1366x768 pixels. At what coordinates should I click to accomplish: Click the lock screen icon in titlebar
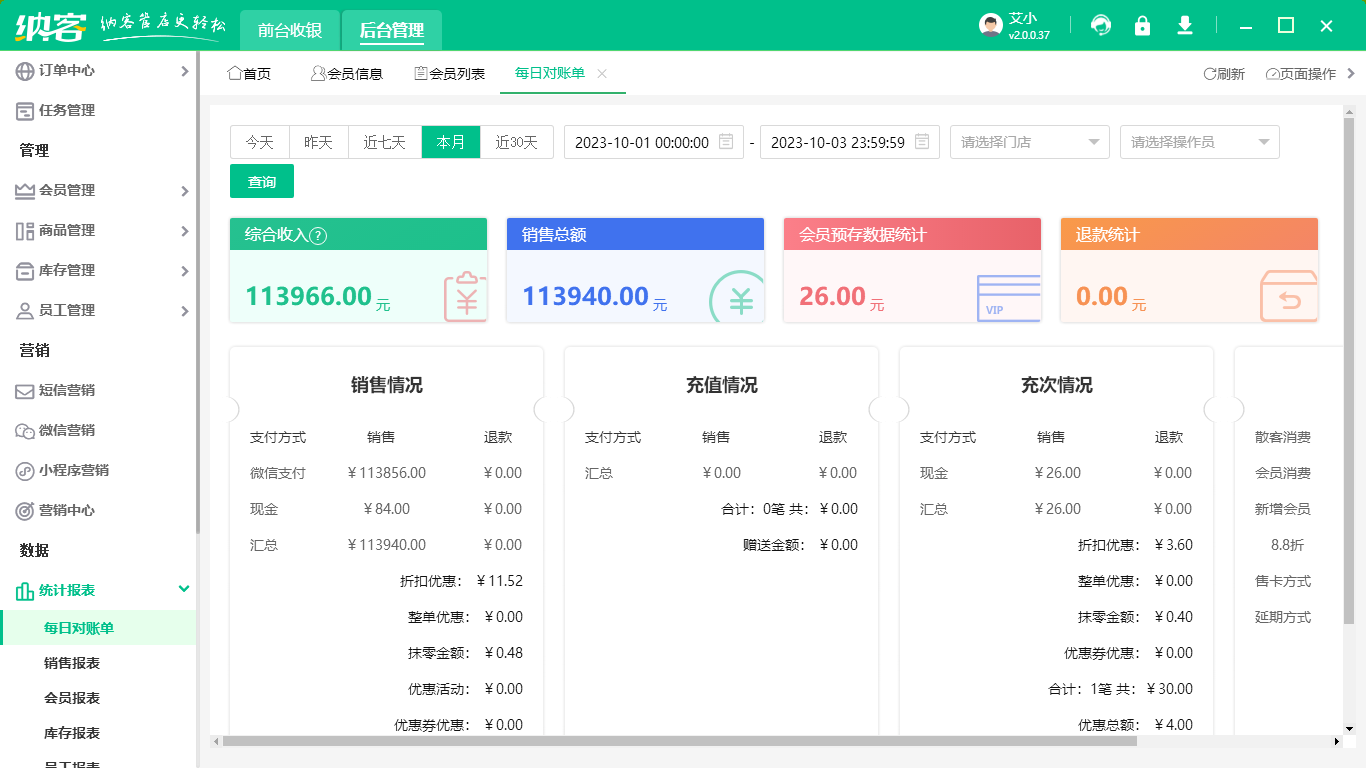[x=1143, y=25]
